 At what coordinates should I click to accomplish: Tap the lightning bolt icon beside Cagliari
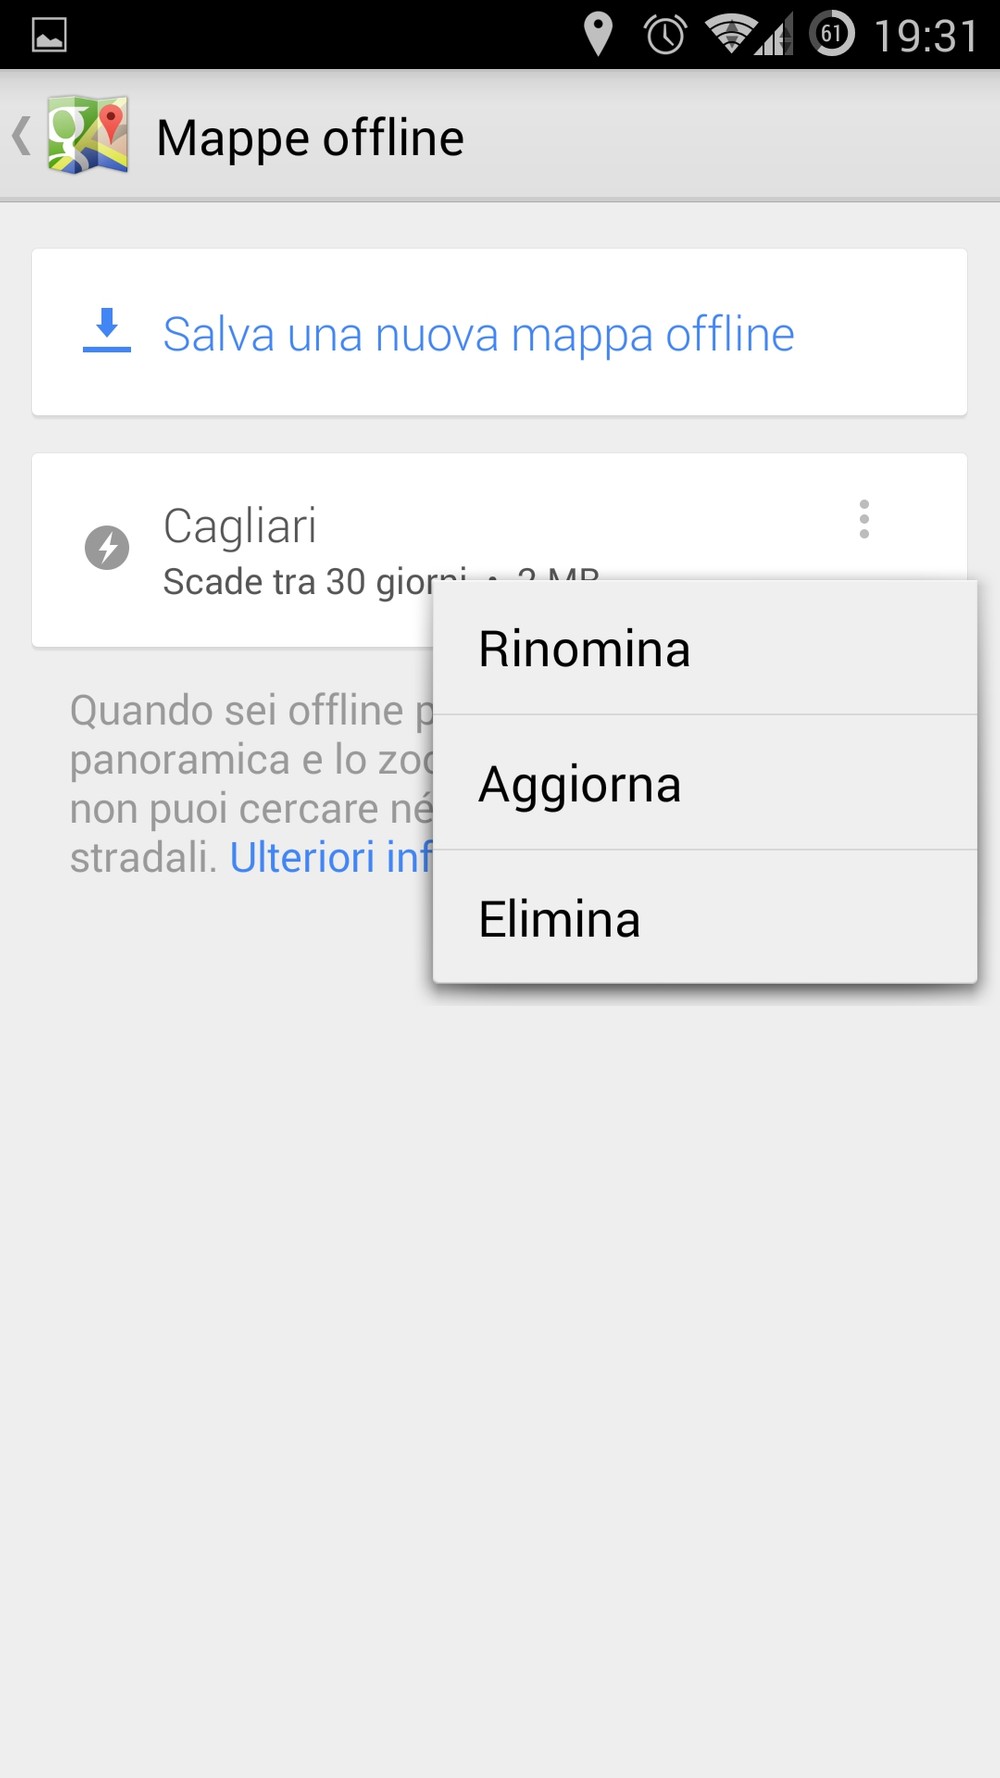107,547
